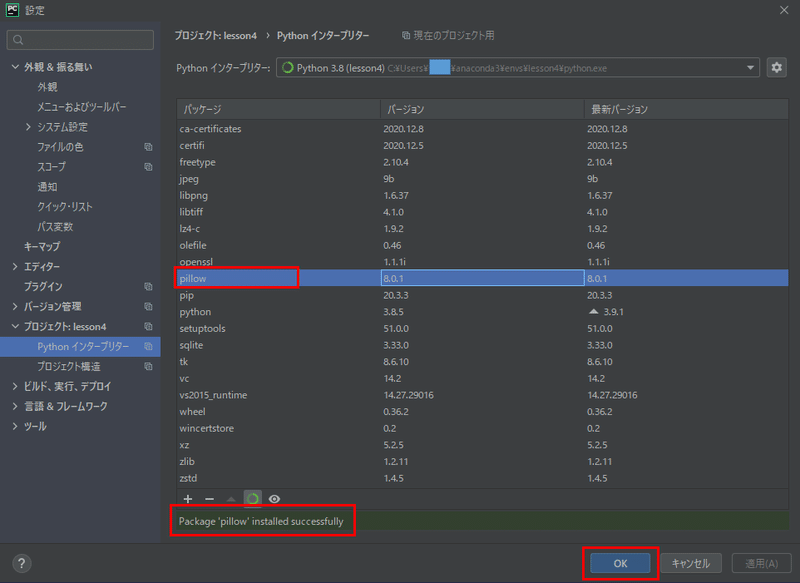Select the sqlite package row
800x583 pixels.
click(482, 345)
